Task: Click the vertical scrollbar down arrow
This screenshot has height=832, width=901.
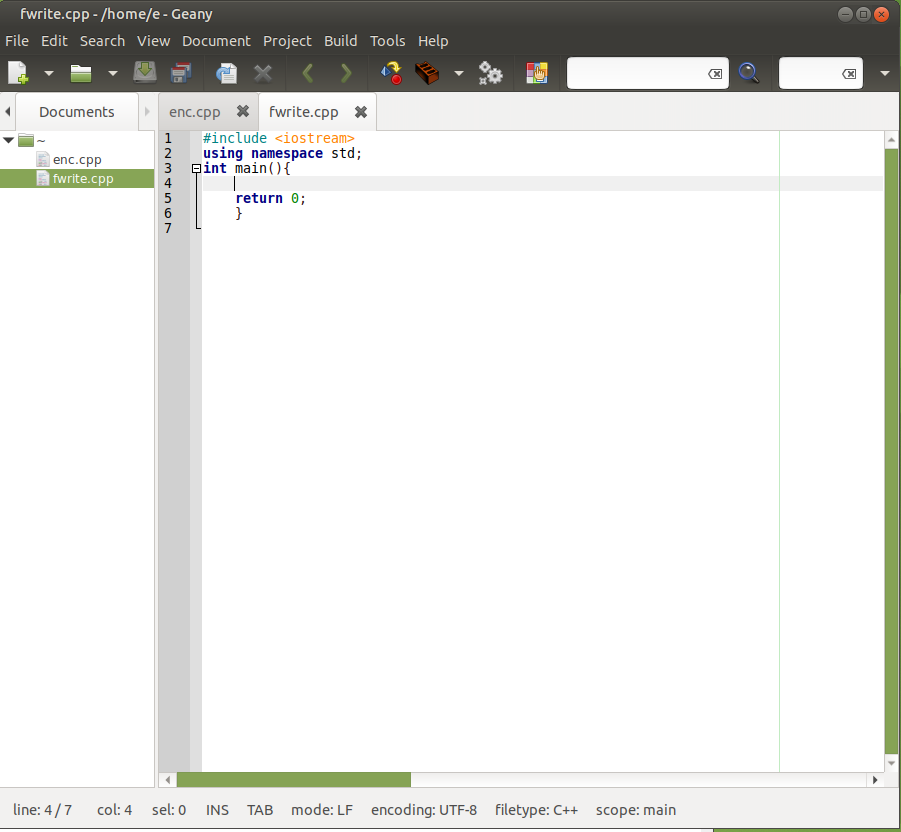Action: point(891,763)
